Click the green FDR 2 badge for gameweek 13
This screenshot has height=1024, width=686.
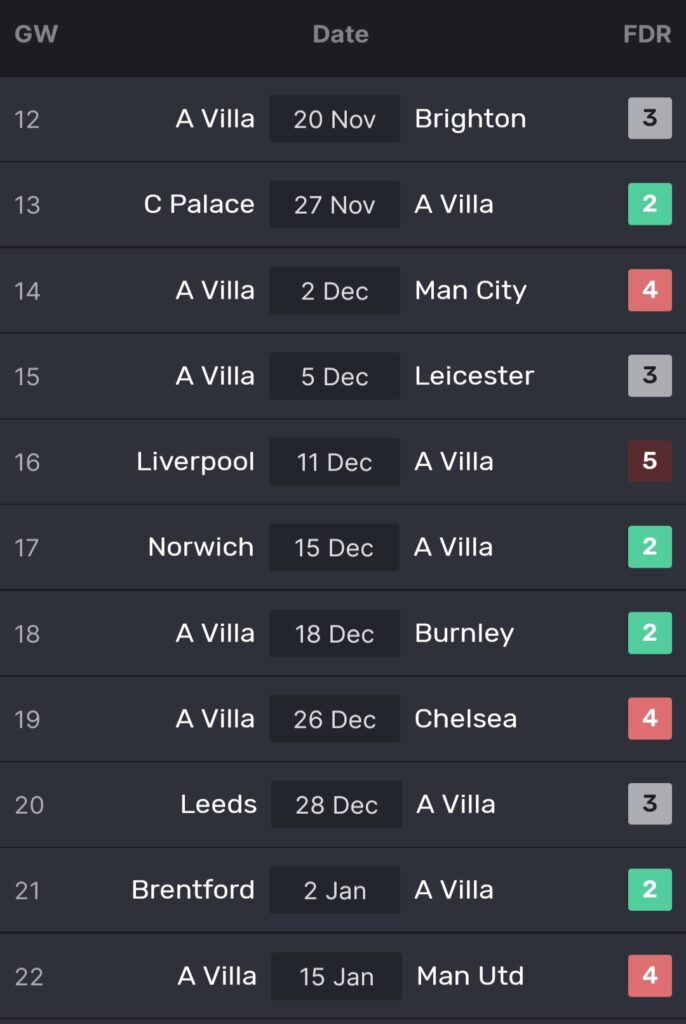coord(649,204)
